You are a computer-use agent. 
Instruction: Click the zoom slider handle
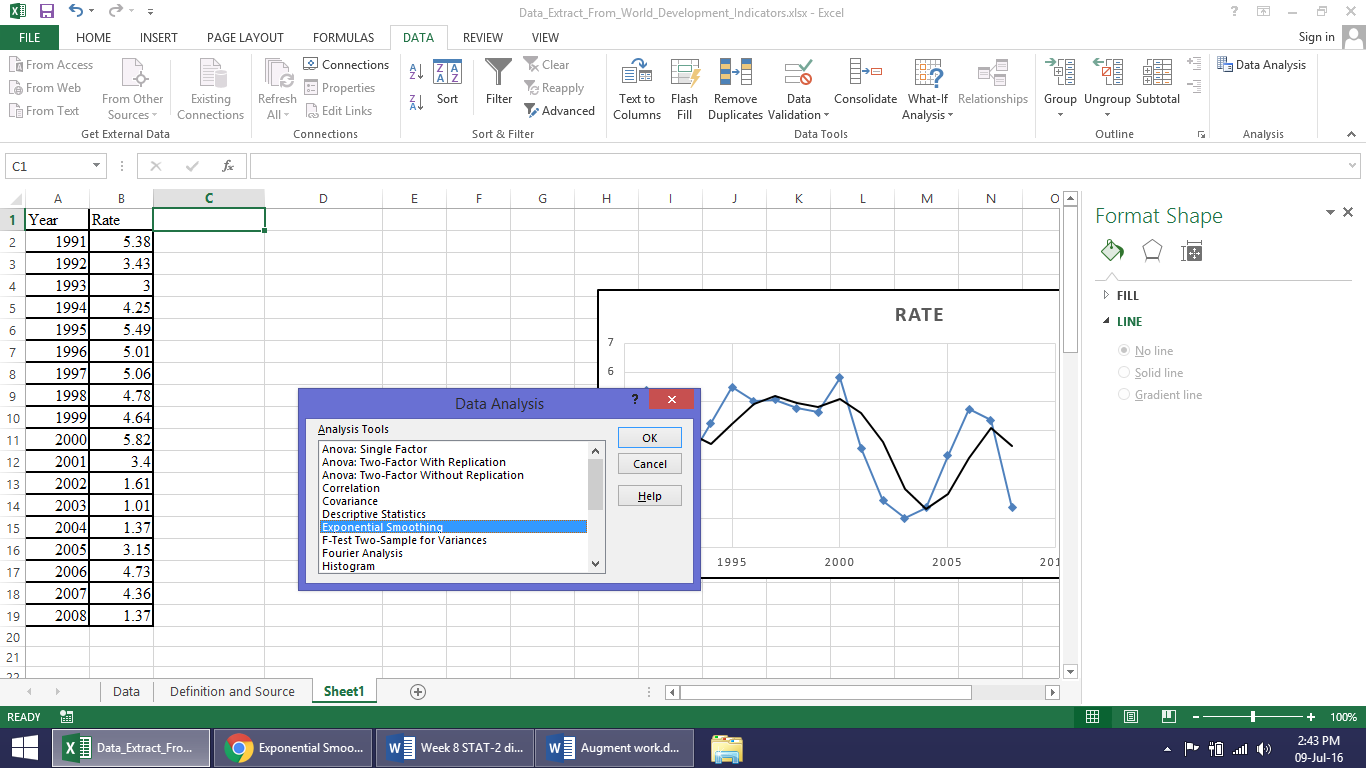pyautogui.click(x=1253, y=717)
